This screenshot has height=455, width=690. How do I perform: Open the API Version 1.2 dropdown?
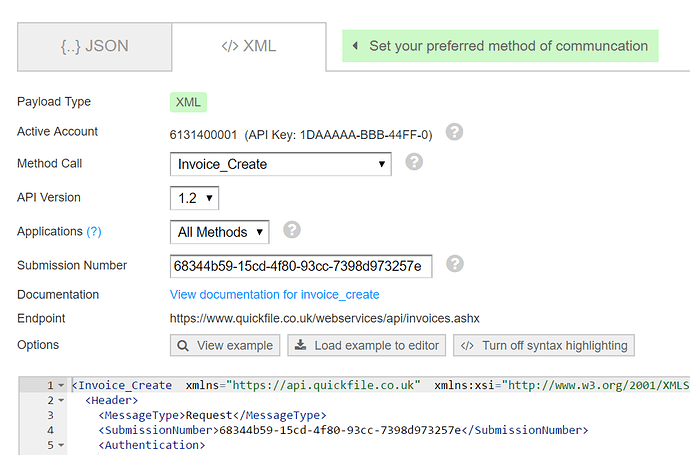[194, 198]
